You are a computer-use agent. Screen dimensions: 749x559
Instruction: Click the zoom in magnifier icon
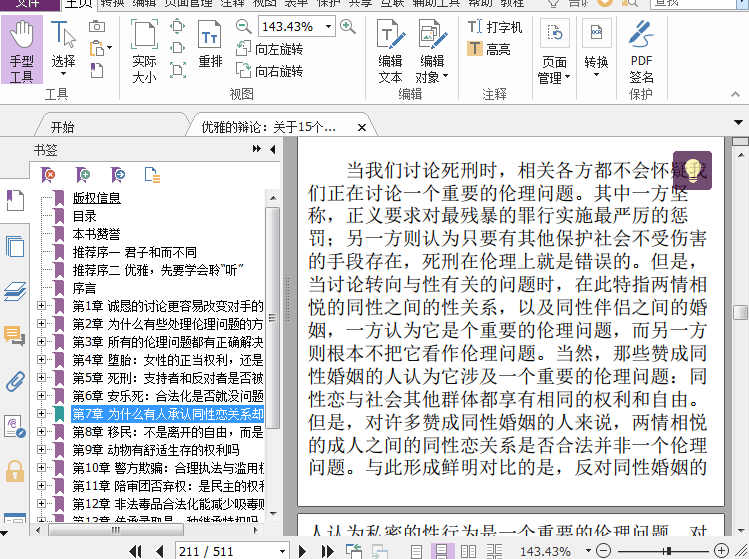pyautogui.click(x=348, y=26)
